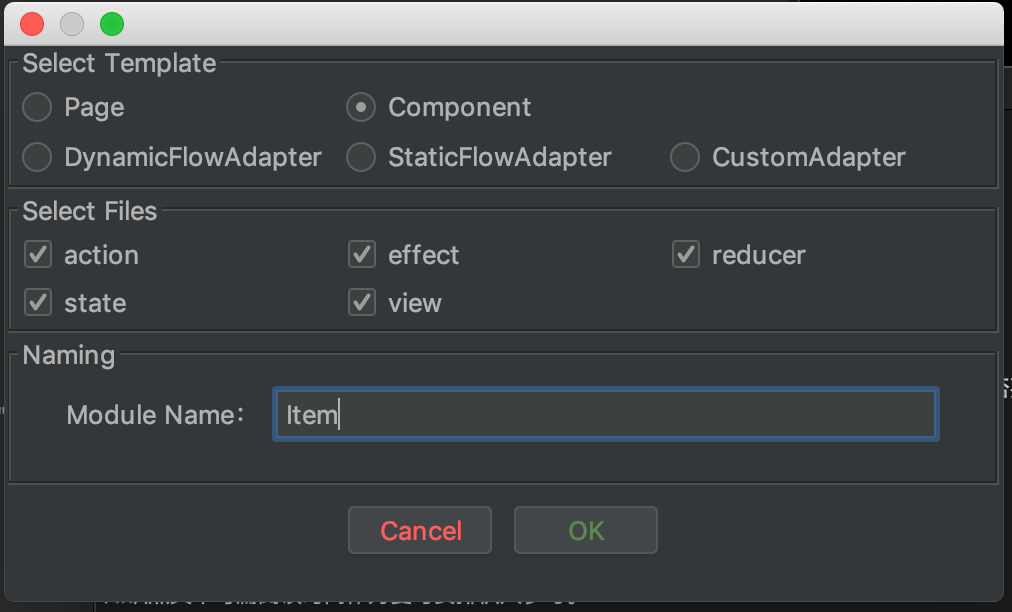
Task: Click the gray minimize window button
Action: click(72, 25)
